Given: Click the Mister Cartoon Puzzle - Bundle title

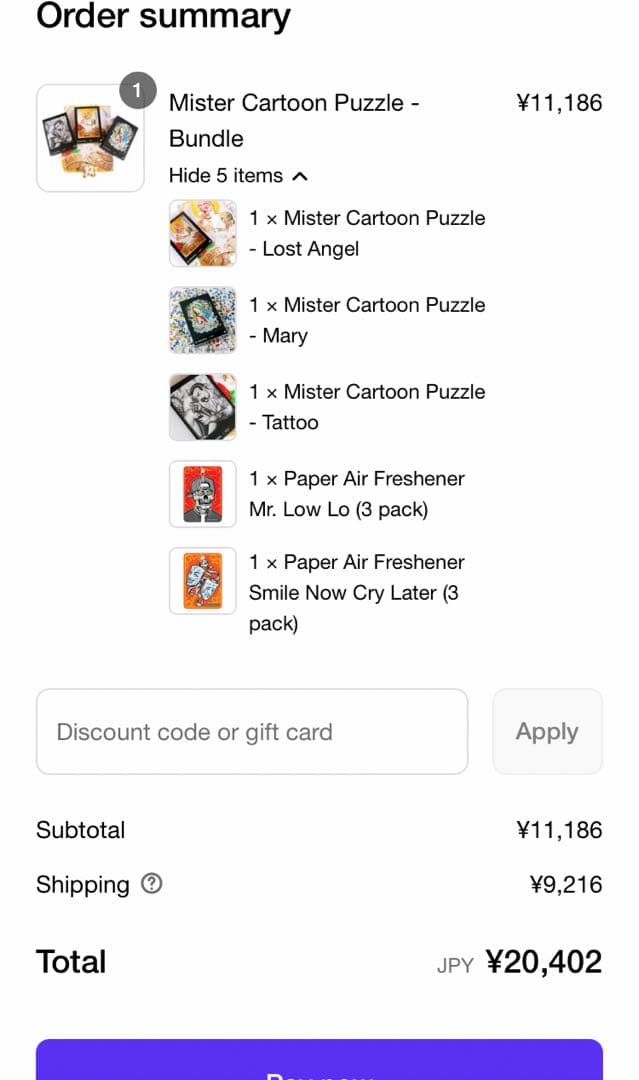Looking at the screenshot, I should (x=294, y=120).
